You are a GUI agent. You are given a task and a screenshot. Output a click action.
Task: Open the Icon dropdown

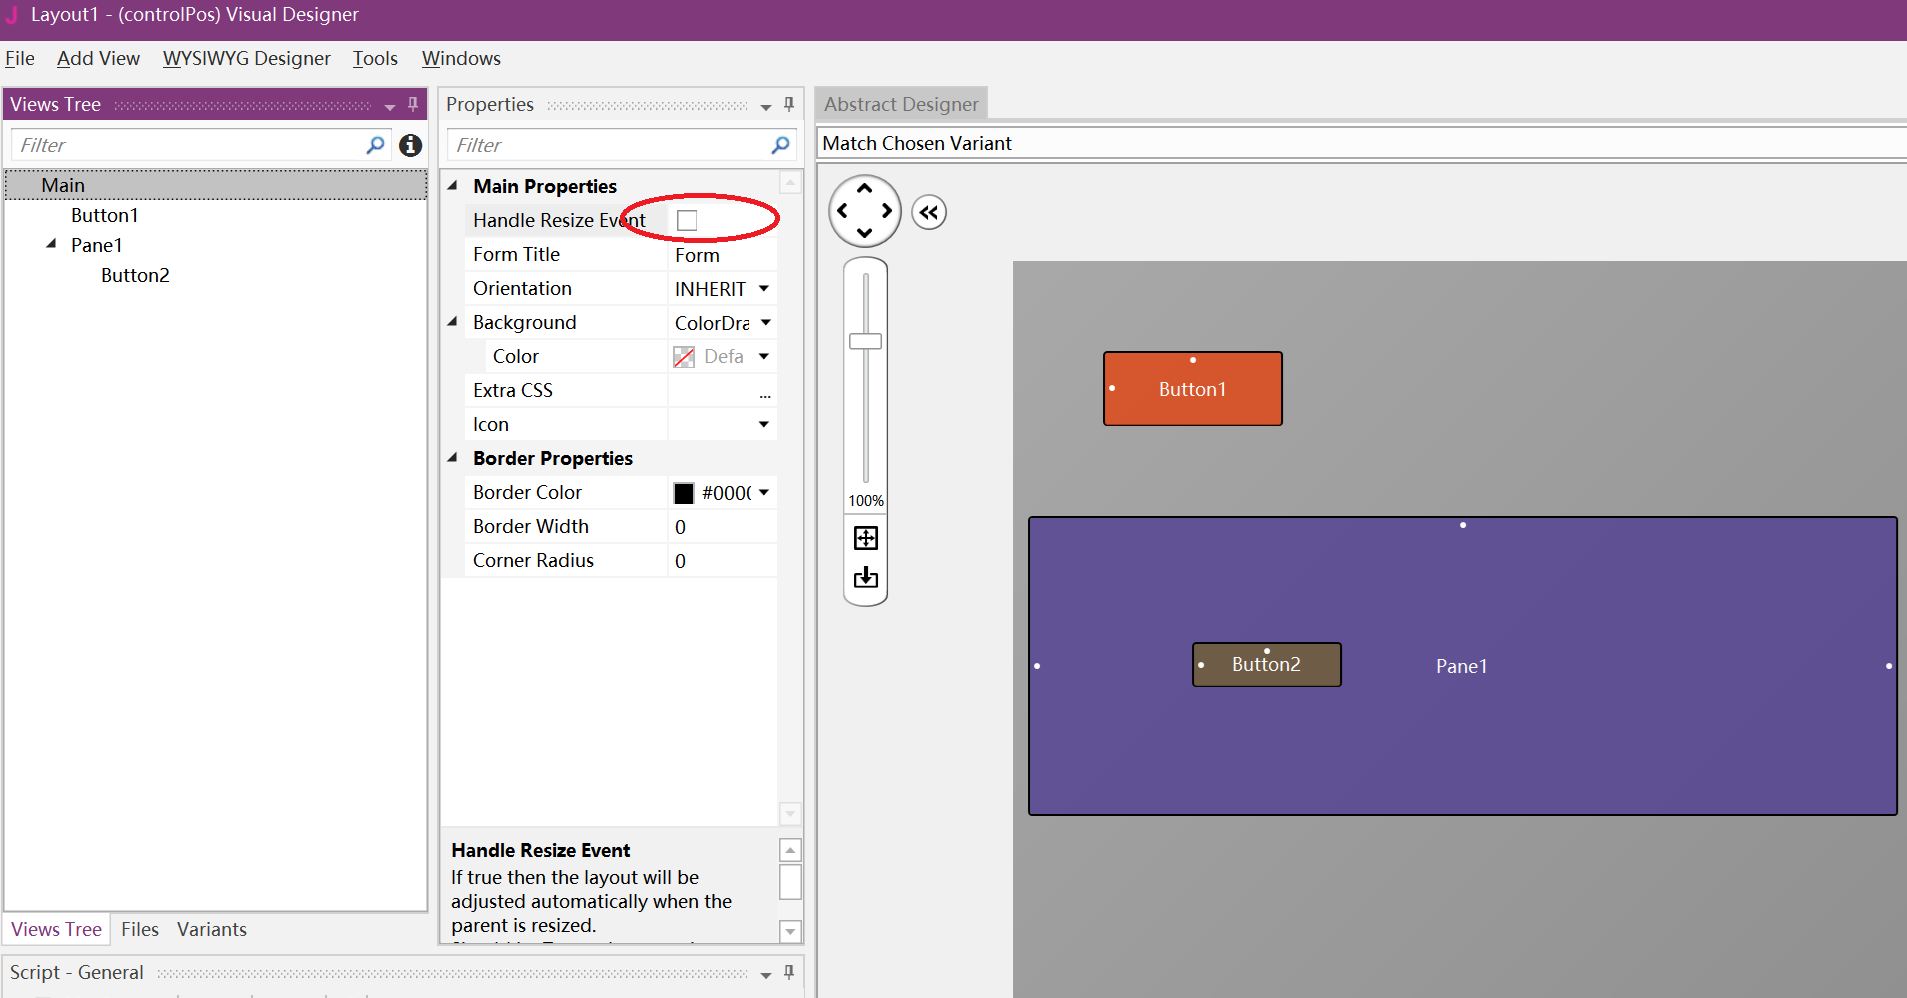tap(764, 424)
